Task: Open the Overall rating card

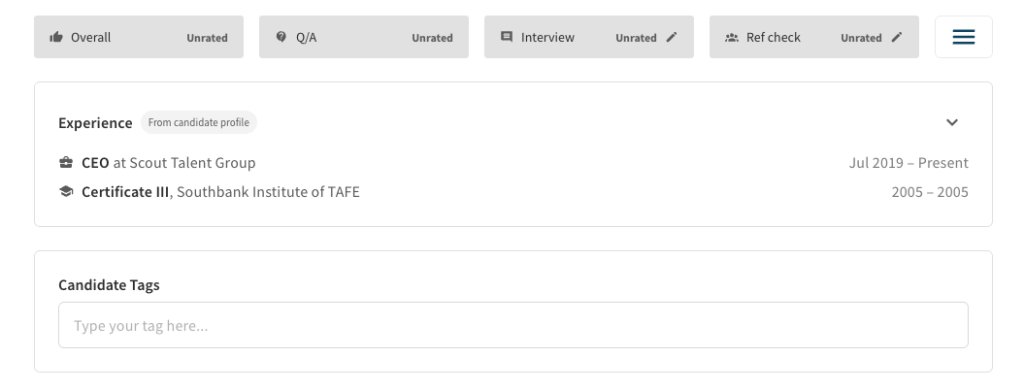Action: [x=138, y=37]
